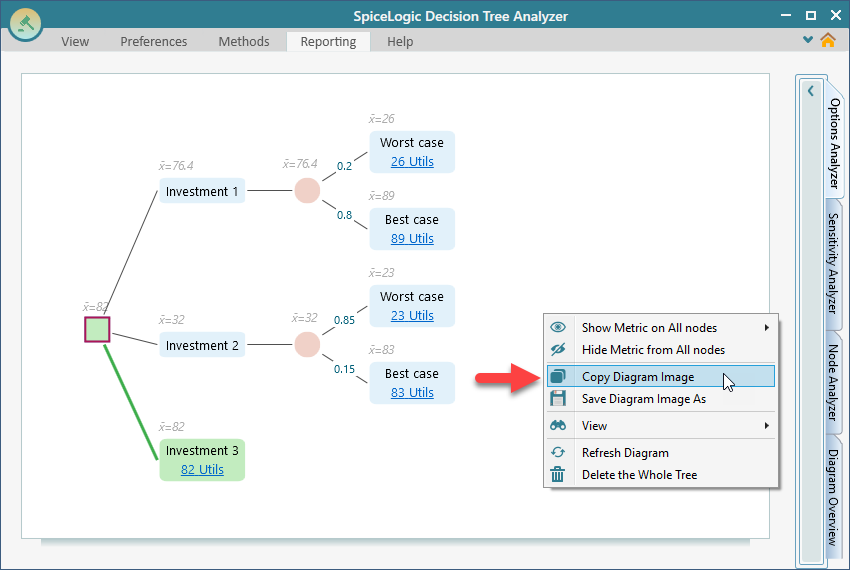This screenshot has height=570, width=850.
Task: Click the 89 Utils link in Best case
Action: [412, 238]
